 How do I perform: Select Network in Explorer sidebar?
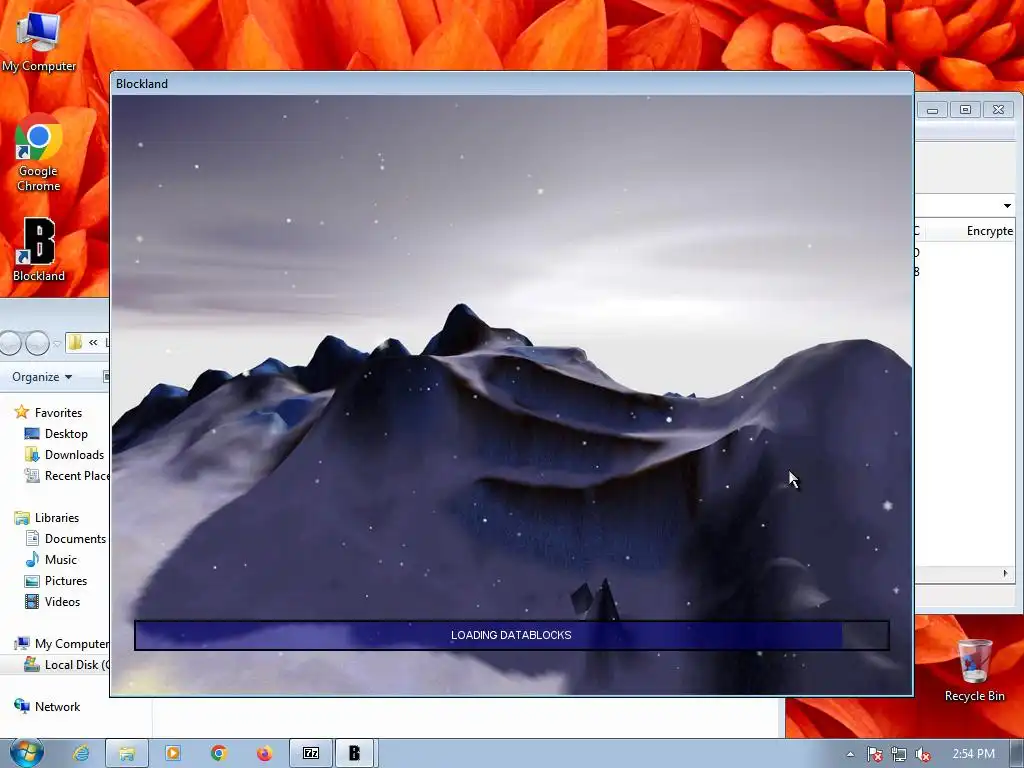point(57,707)
